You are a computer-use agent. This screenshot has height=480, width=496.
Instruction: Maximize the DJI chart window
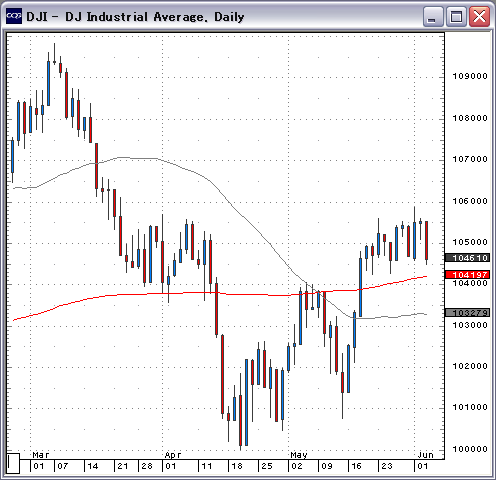click(x=456, y=16)
